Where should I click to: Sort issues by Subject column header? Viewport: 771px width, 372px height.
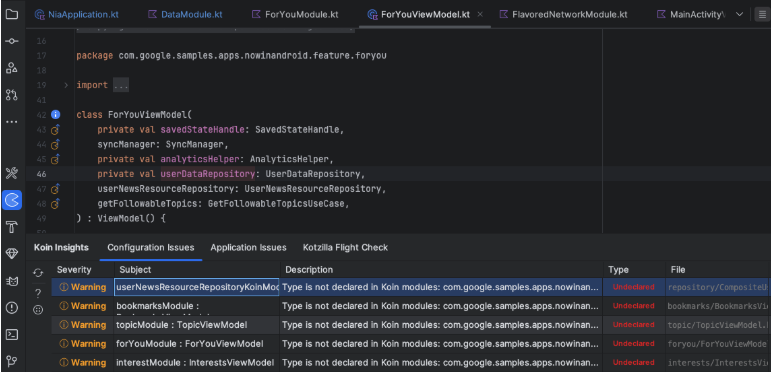tap(197, 270)
